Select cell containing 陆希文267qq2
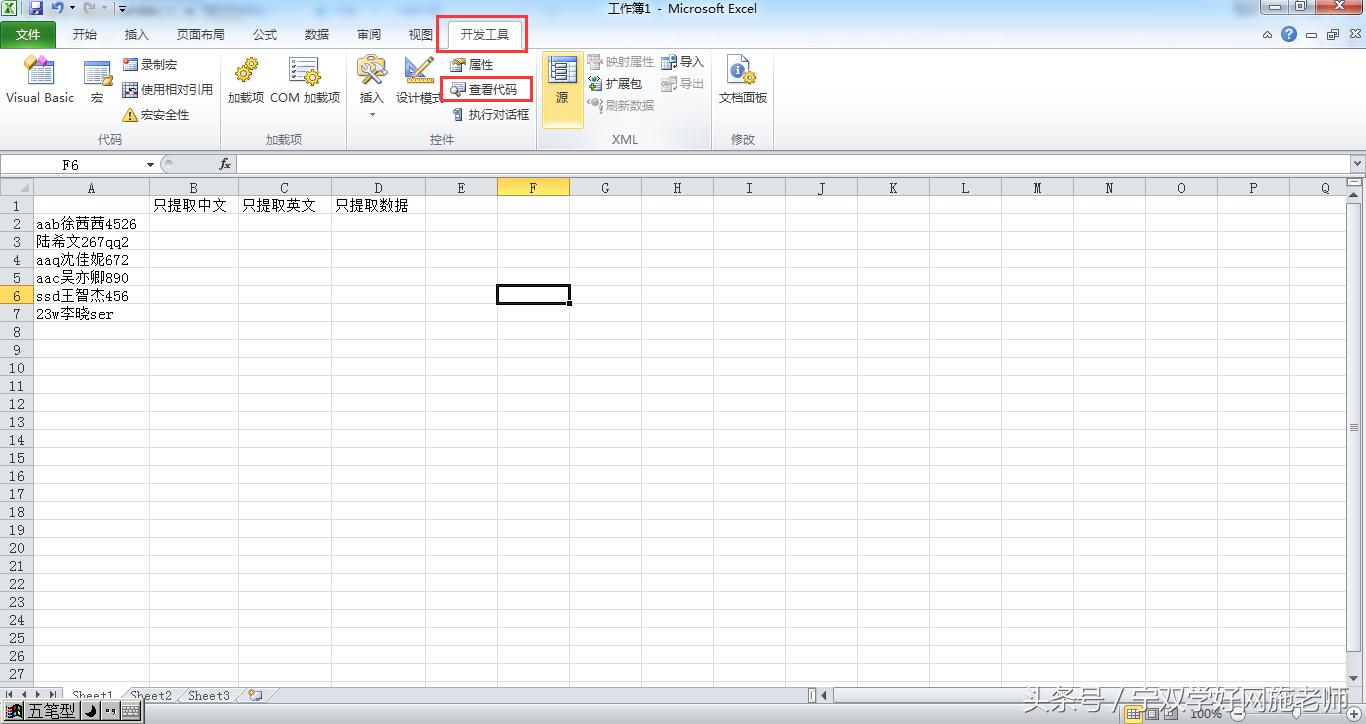This screenshot has width=1366, height=724. pyautogui.click(x=91, y=242)
